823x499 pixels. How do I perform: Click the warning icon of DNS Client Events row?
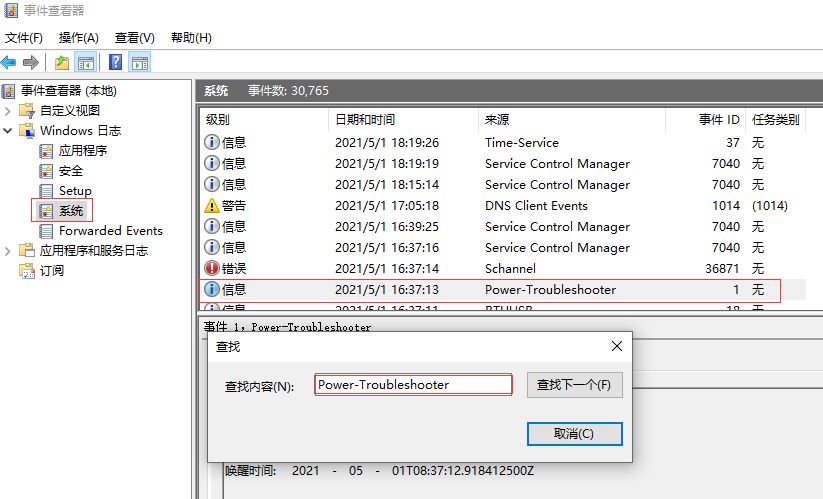click(x=211, y=206)
